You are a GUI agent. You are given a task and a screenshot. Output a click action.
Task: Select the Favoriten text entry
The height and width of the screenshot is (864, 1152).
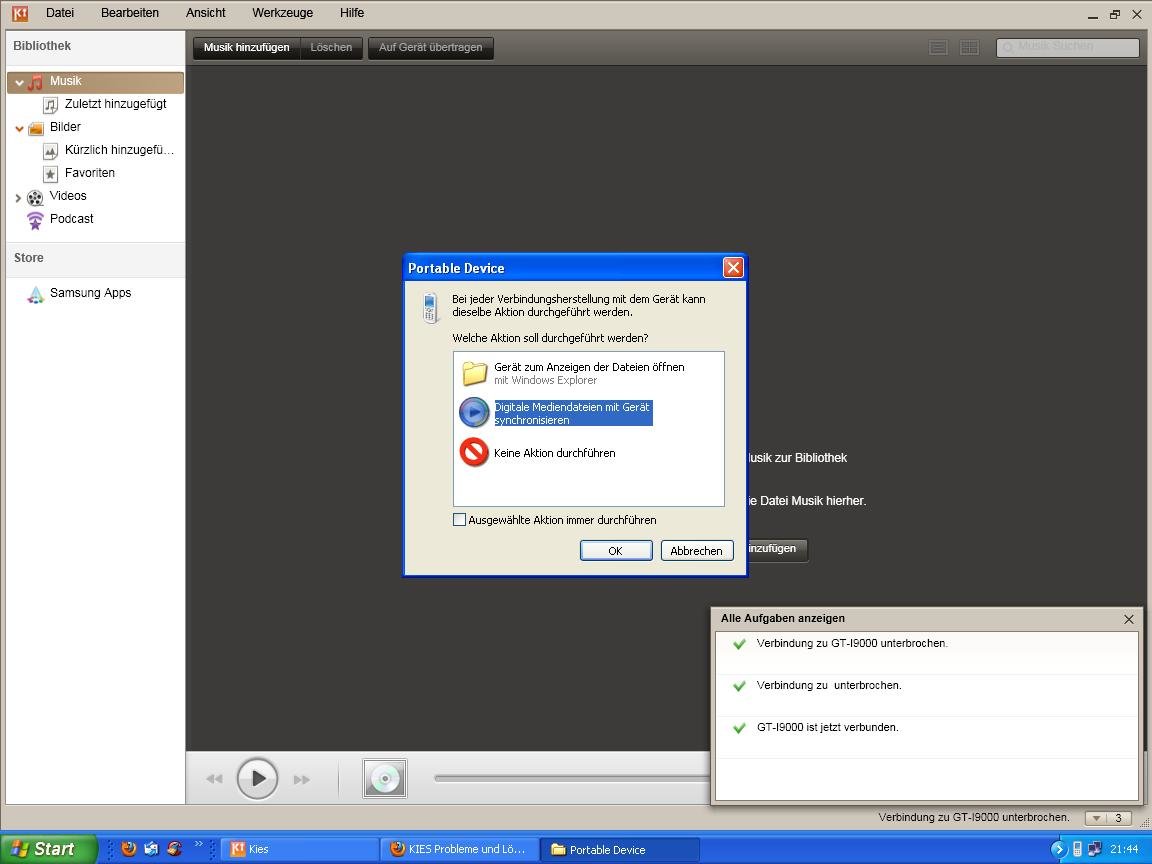click(x=90, y=173)
